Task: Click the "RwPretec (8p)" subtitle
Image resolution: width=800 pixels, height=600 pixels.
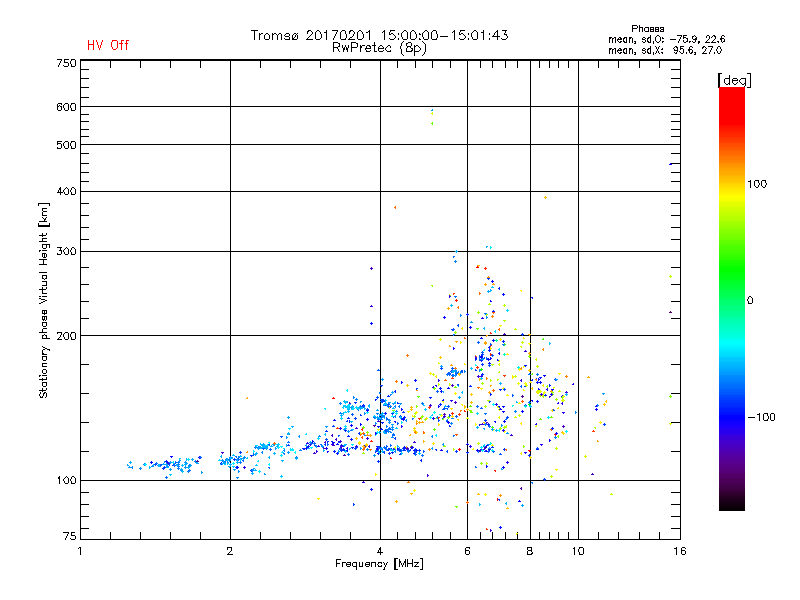Action: coord(379,48)
